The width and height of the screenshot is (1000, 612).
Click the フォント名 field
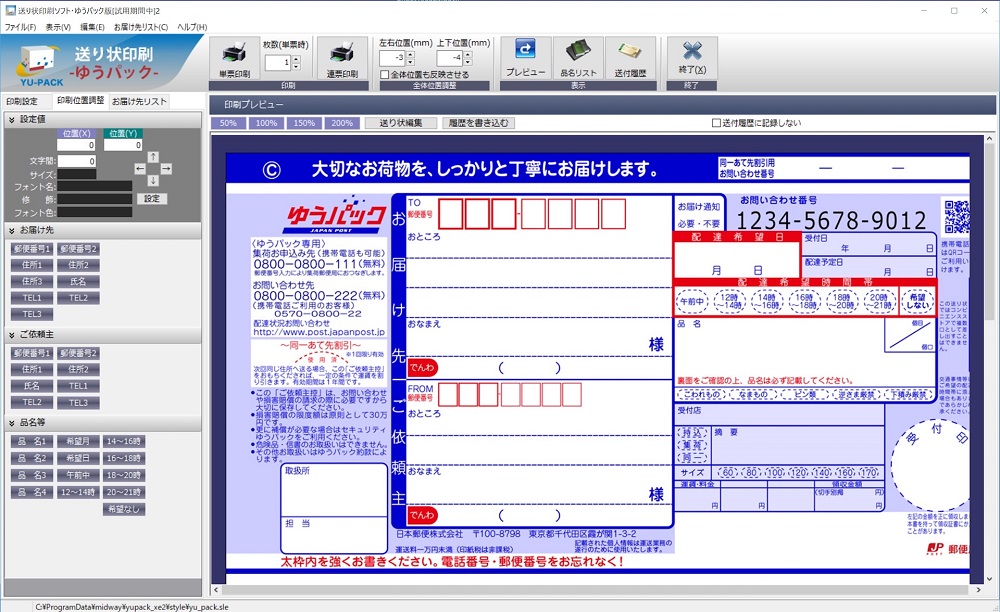[x=94, y=187]
